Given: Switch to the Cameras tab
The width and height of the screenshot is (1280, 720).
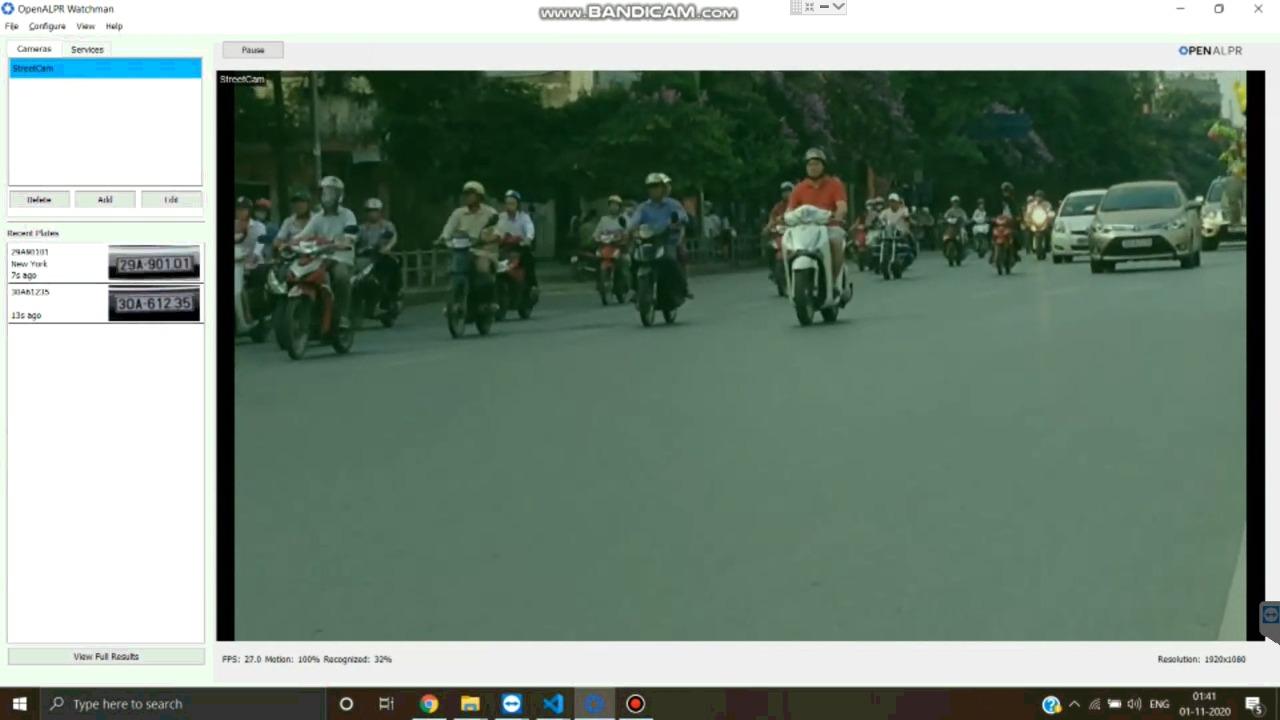Looking at the screenshot, I should point(34,49).
